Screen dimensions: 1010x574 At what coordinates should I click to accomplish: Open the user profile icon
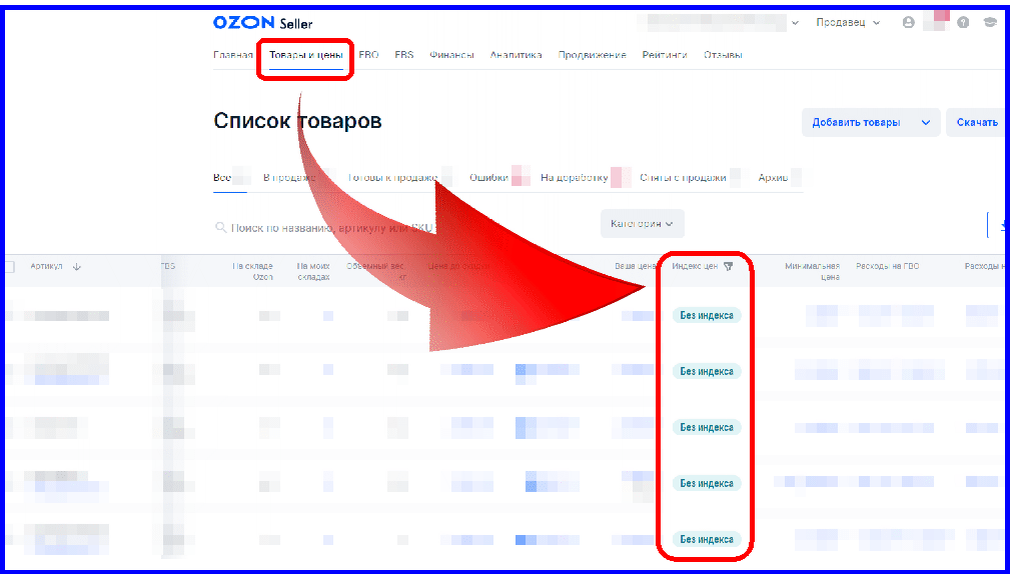[908, 23]
